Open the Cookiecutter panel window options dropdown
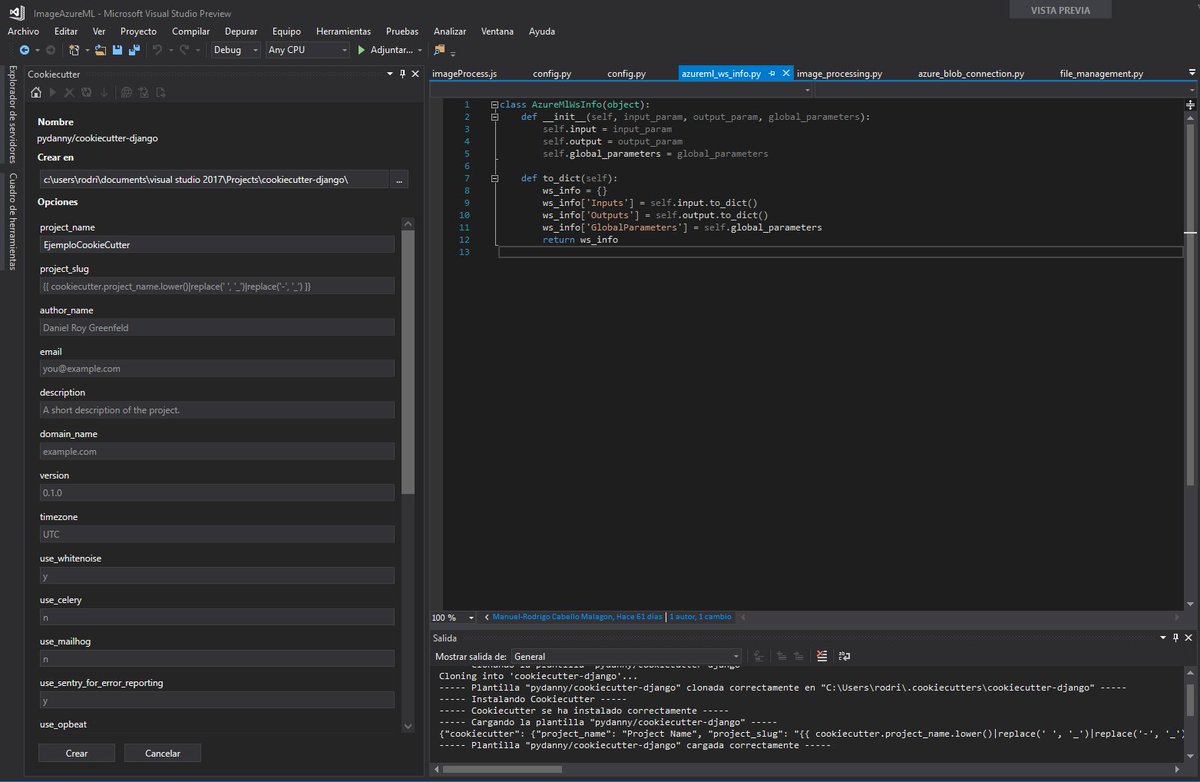1200x782 pixels. click(389, 74)
